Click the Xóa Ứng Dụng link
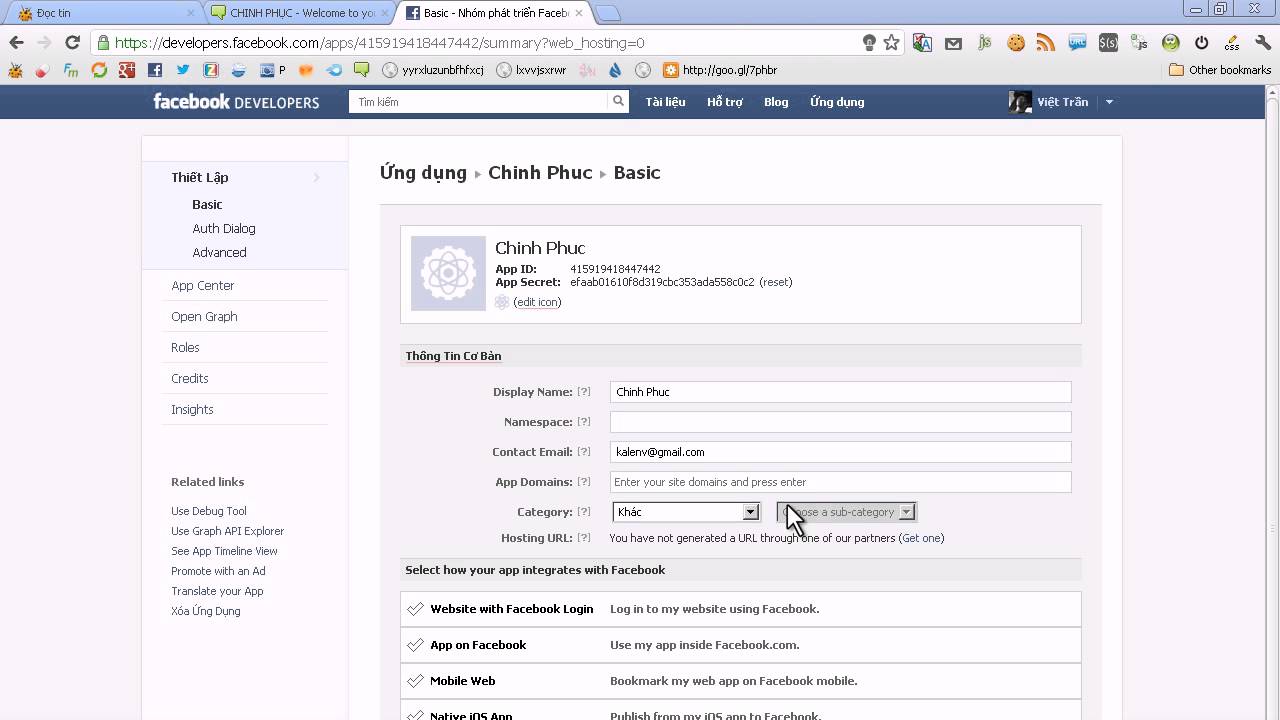1280x720 pixels. click(x=206, y=611)
